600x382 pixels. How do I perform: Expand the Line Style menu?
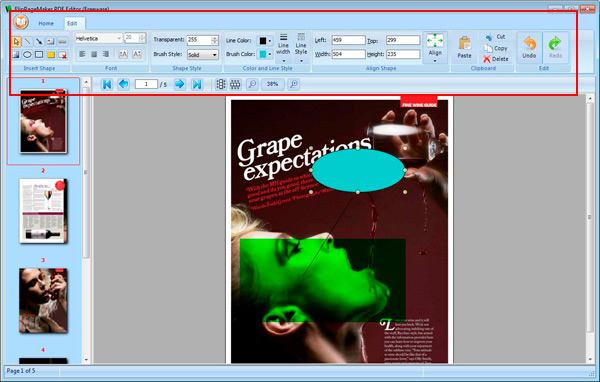pyautogui.click(x=301, y=48)
